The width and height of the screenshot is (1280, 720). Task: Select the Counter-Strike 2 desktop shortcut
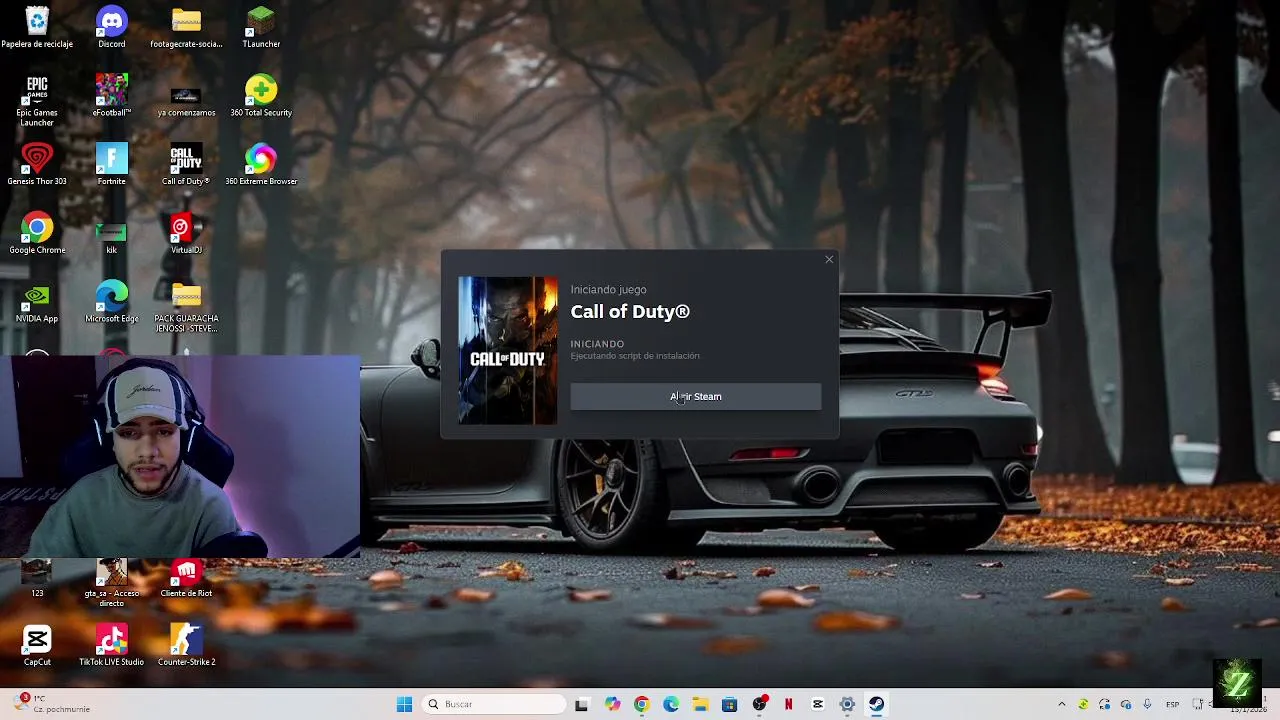(186, 645)
